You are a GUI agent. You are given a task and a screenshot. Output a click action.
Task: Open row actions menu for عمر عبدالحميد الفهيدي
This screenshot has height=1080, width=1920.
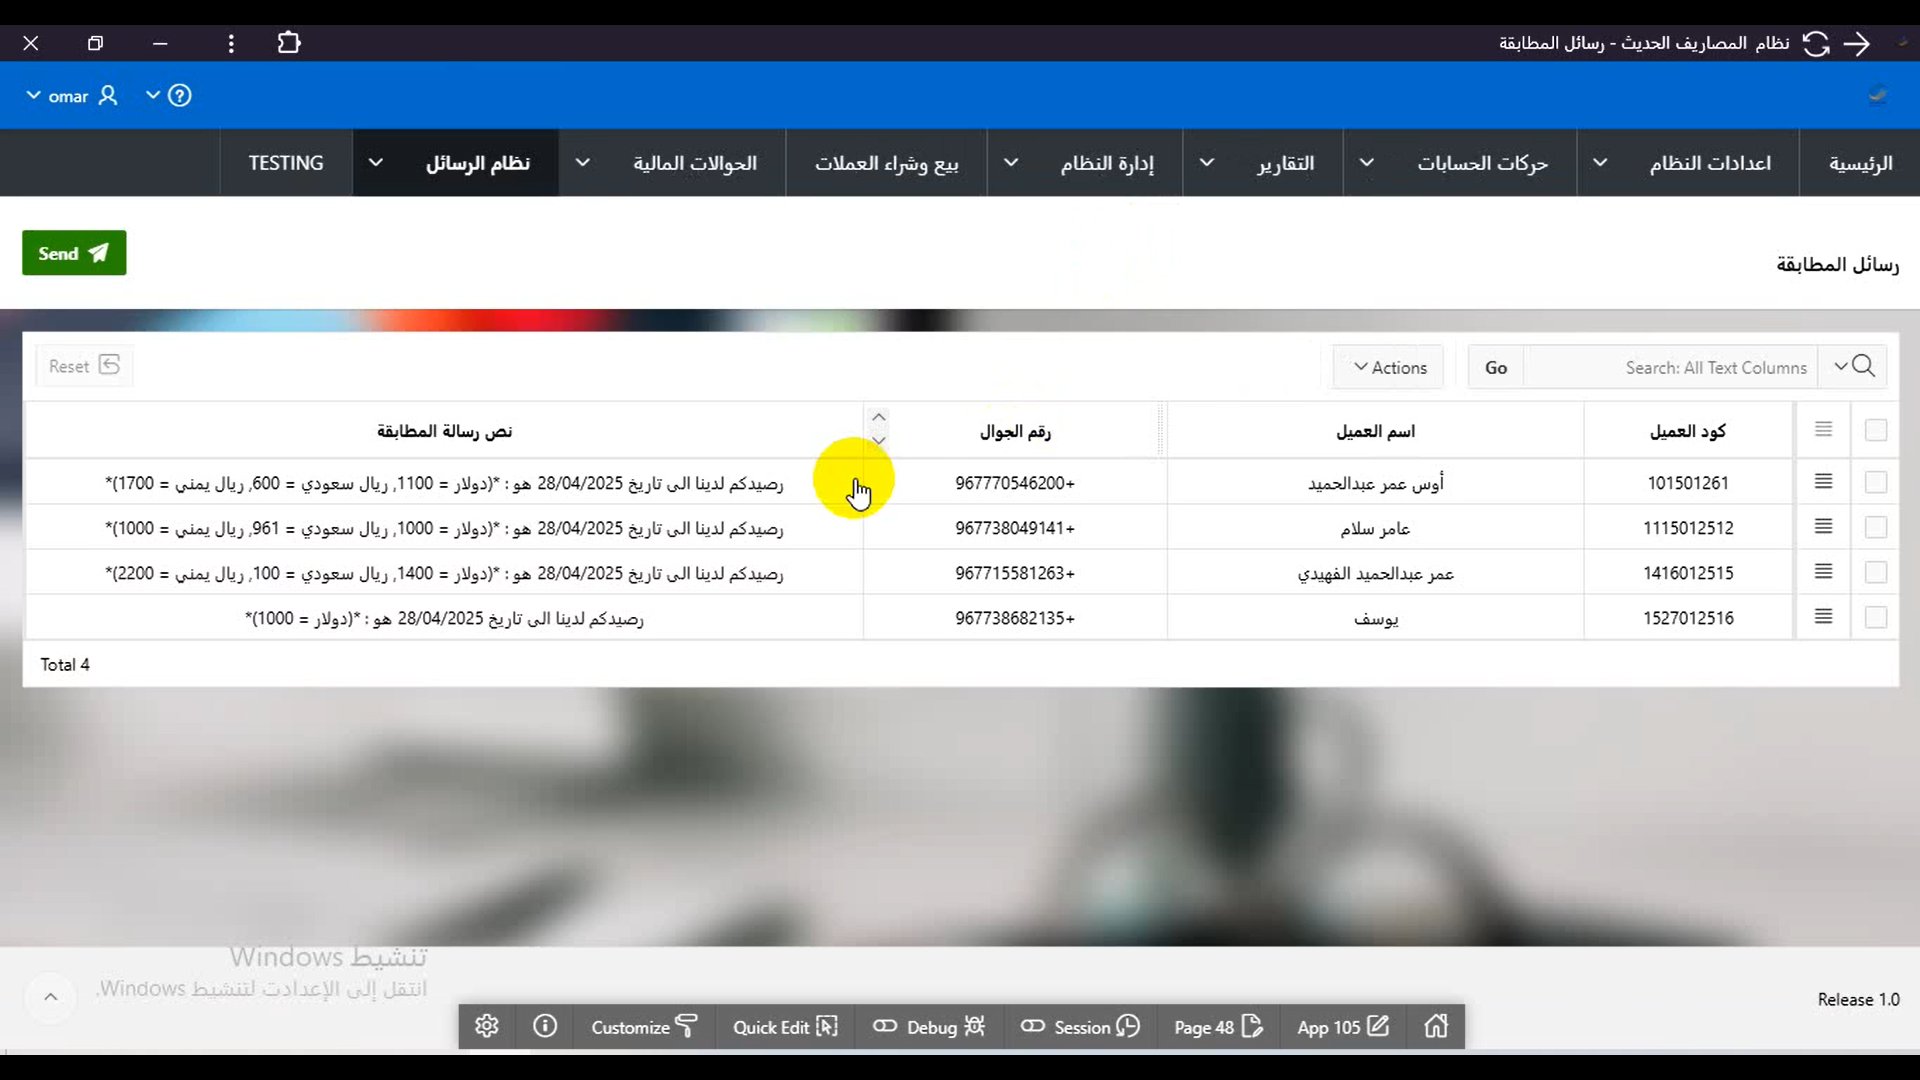click(1823, 571)
